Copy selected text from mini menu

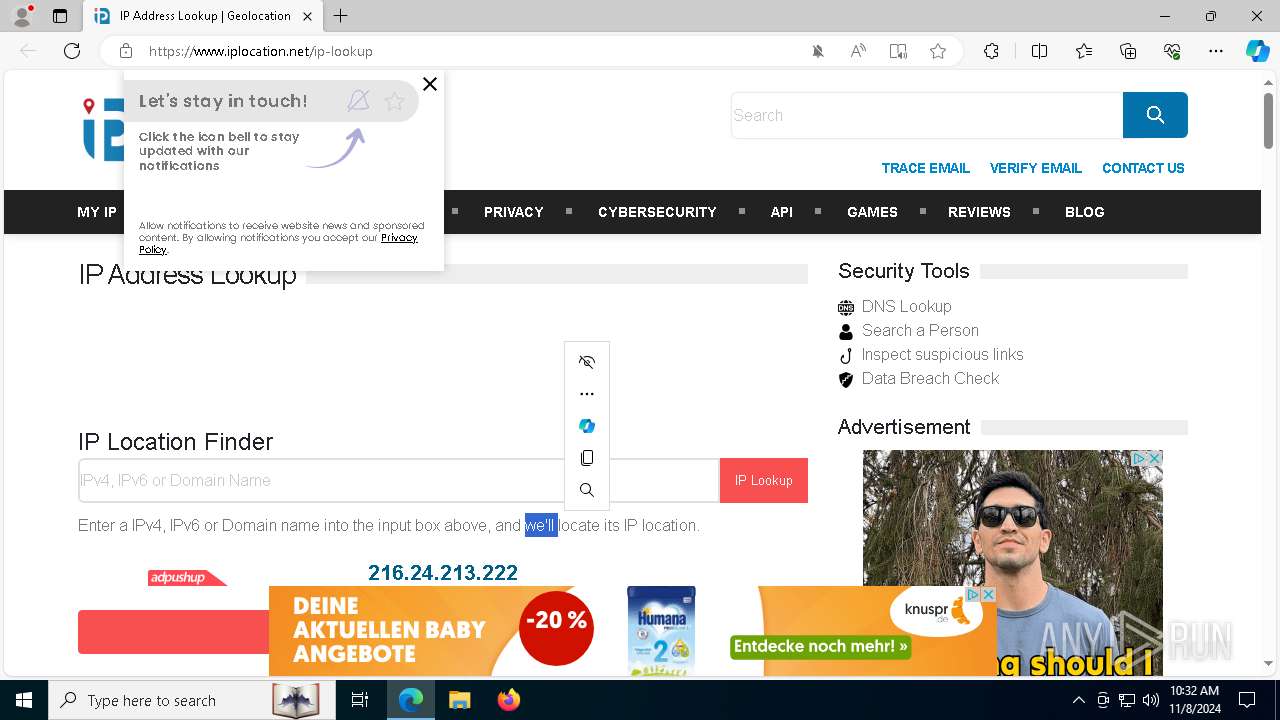587,458
